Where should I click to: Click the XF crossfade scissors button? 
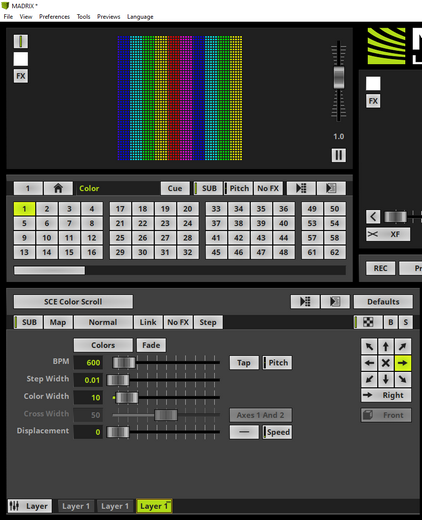(x=388, y=234)
